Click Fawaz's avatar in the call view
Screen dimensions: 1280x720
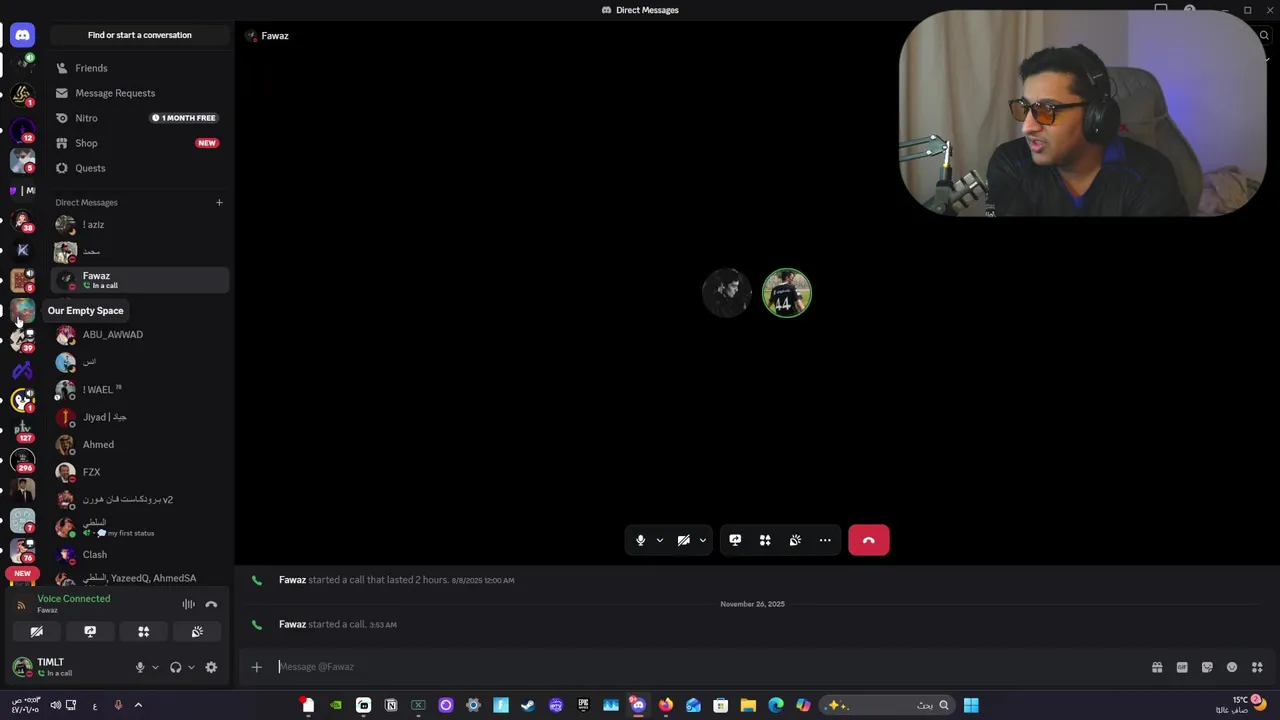727,293
